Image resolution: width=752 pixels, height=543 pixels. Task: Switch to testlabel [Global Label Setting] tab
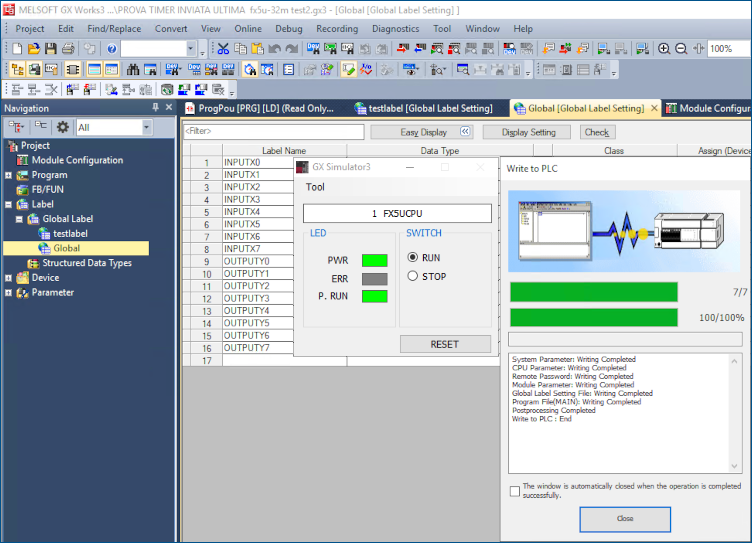[x=424, y=108]
